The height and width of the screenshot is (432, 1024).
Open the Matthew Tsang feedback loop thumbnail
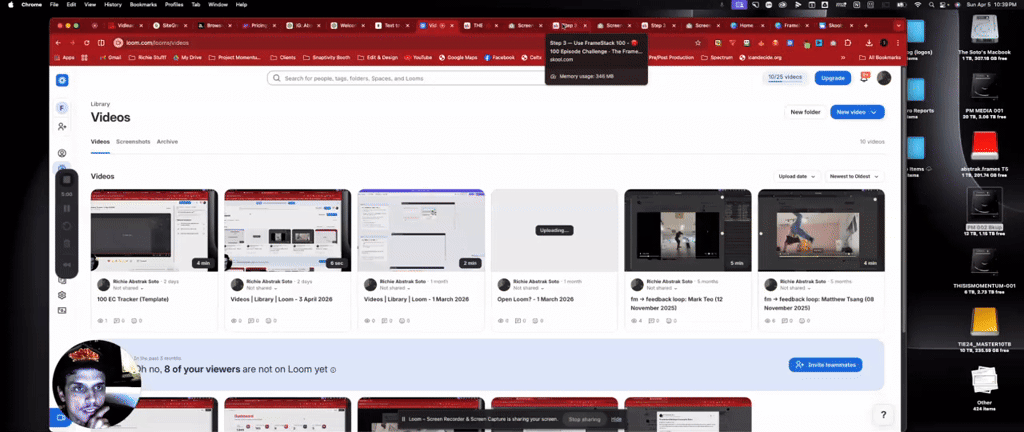[821, 230]
